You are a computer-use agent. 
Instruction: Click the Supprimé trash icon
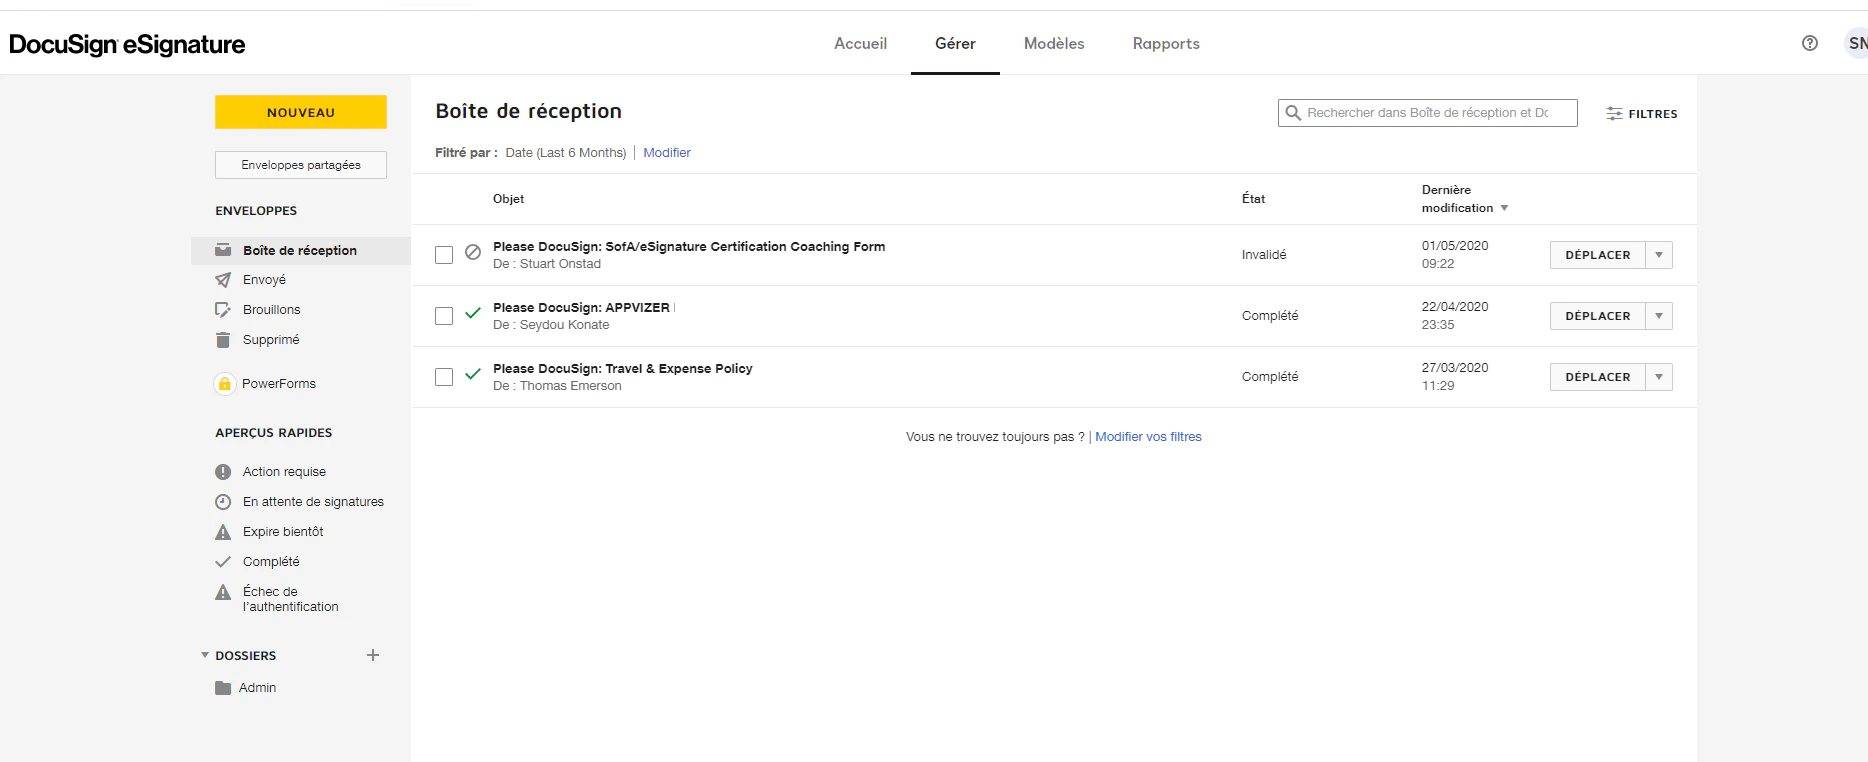[223, 340]
